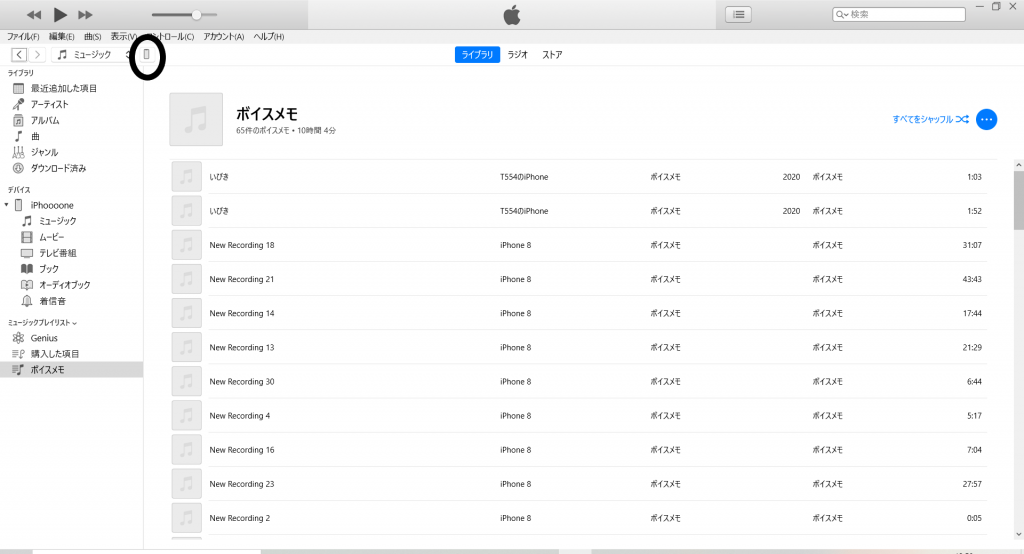Select New Recording 21 row

(x=579, y=279)
